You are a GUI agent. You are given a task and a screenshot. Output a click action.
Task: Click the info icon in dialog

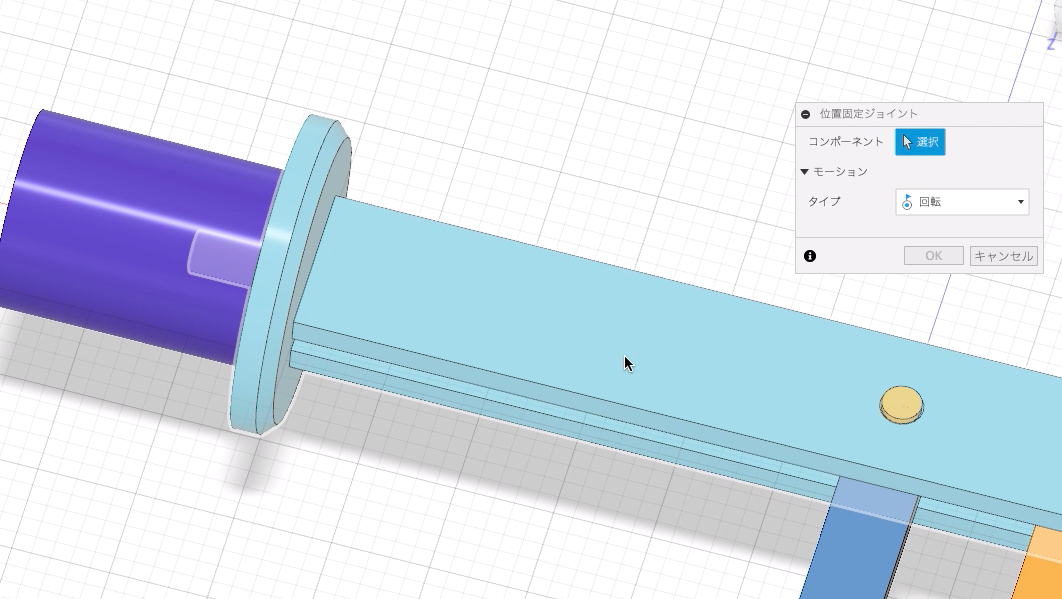click(809, 256)
